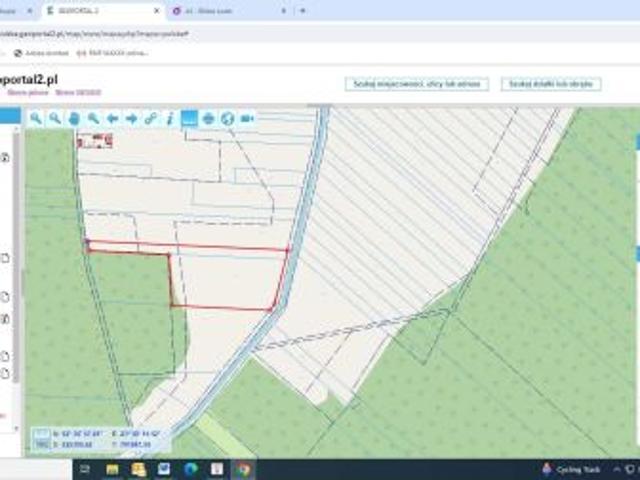Activate the pan hand tool
This screenshot has height=480, width=640.
[74, 118]
